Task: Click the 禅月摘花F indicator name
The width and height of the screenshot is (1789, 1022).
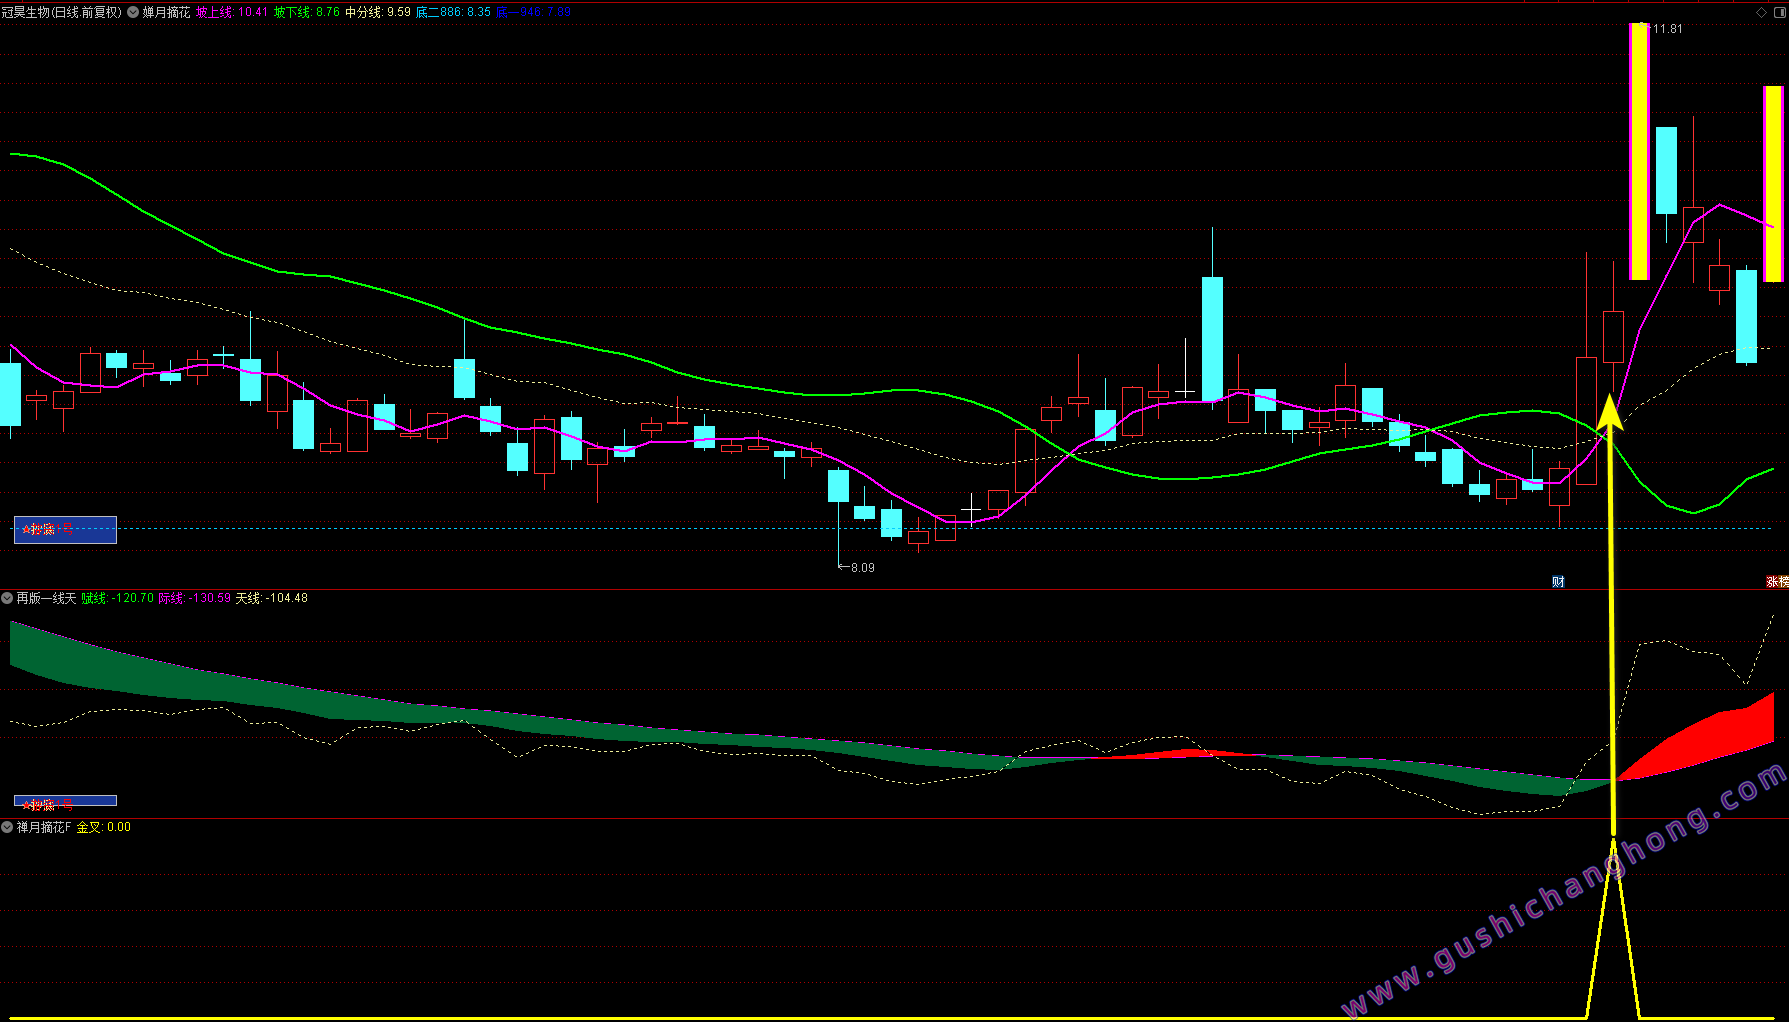Action: [x=44, y=827]
